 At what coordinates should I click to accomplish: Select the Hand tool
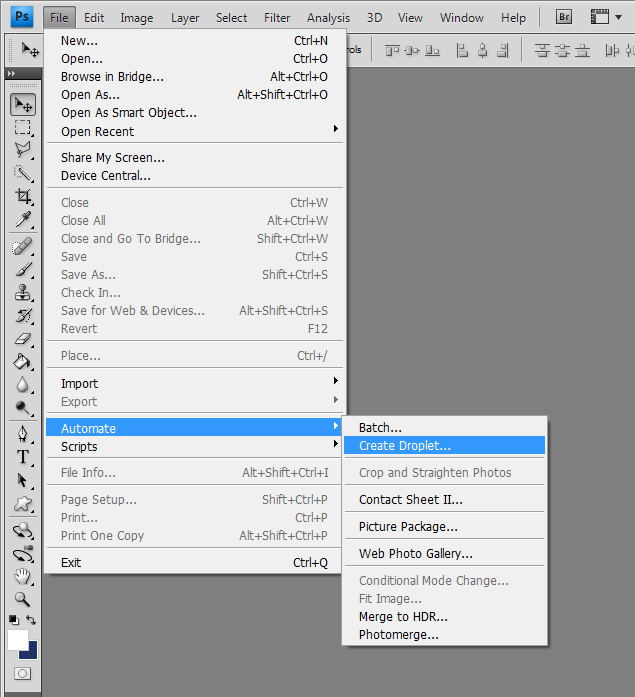pos(23,577)
